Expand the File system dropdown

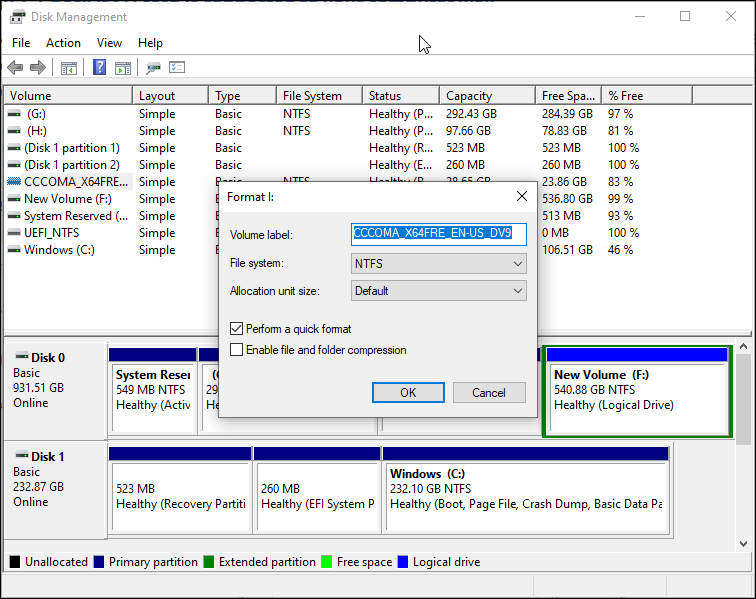pyautogui.click(x=439, y=264)
